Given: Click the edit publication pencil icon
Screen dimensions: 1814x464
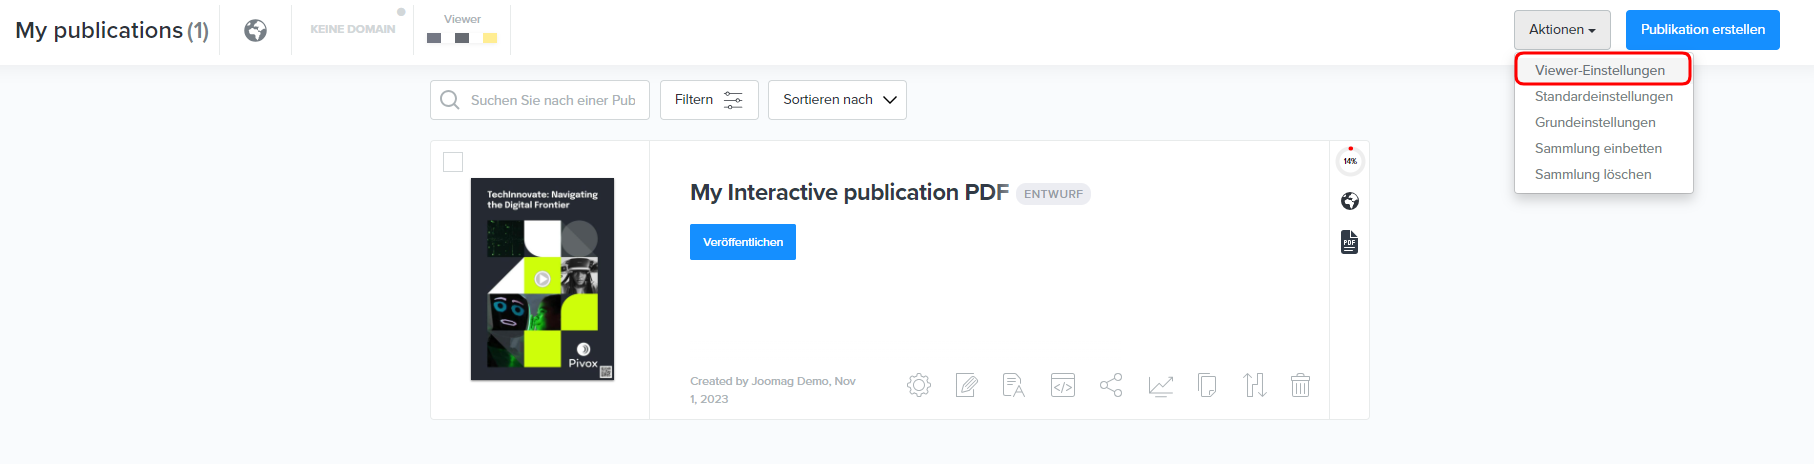Looking at the screenshot, I should [966, 385].
